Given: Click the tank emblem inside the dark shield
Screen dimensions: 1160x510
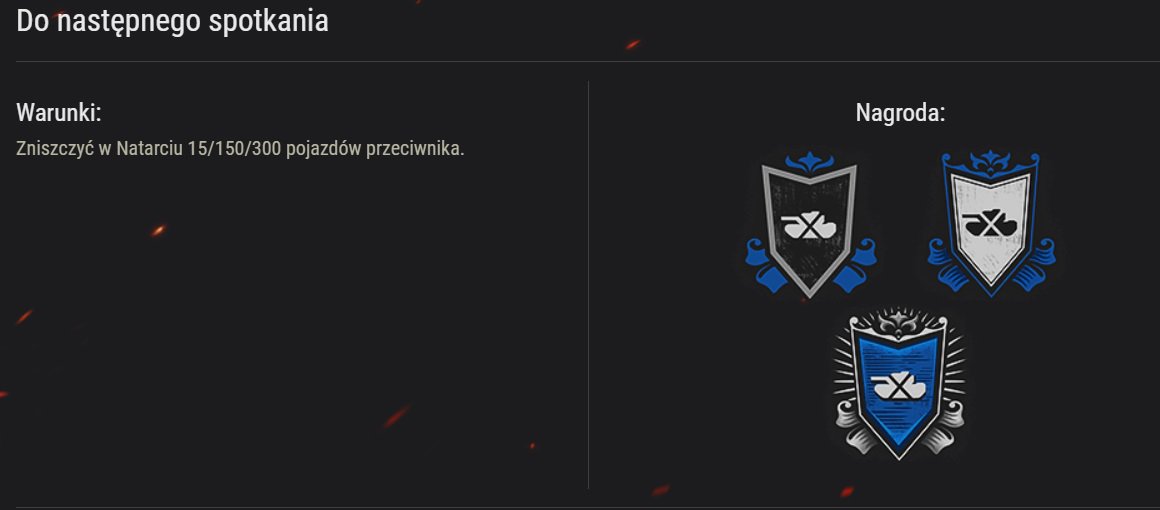Looking at the screenshot, I should pos(809,225).
